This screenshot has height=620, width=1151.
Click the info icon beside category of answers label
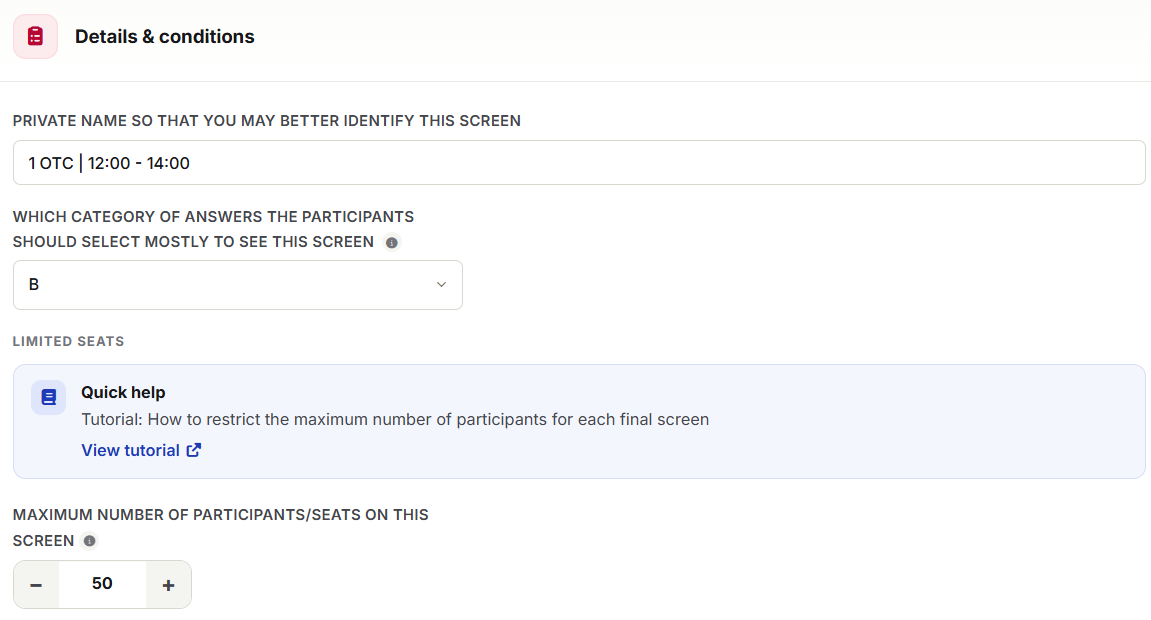[392, 243]
